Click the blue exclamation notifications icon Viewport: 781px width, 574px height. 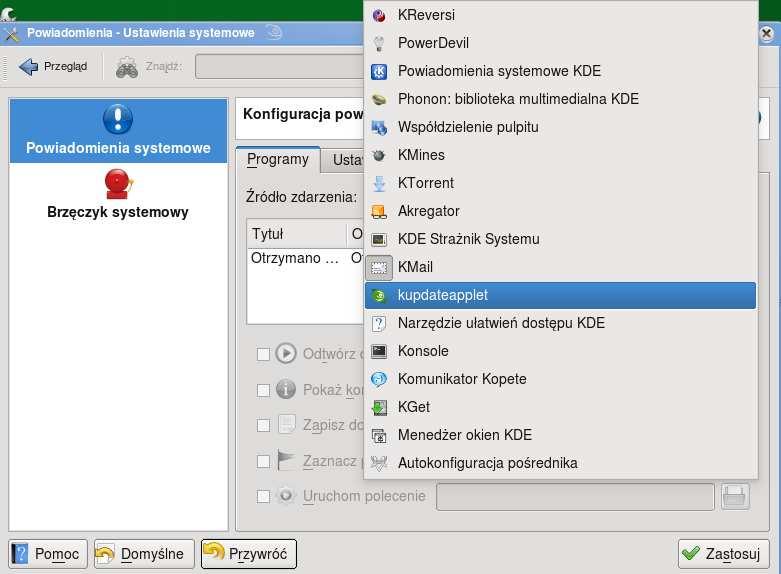[x=118, y=119]
